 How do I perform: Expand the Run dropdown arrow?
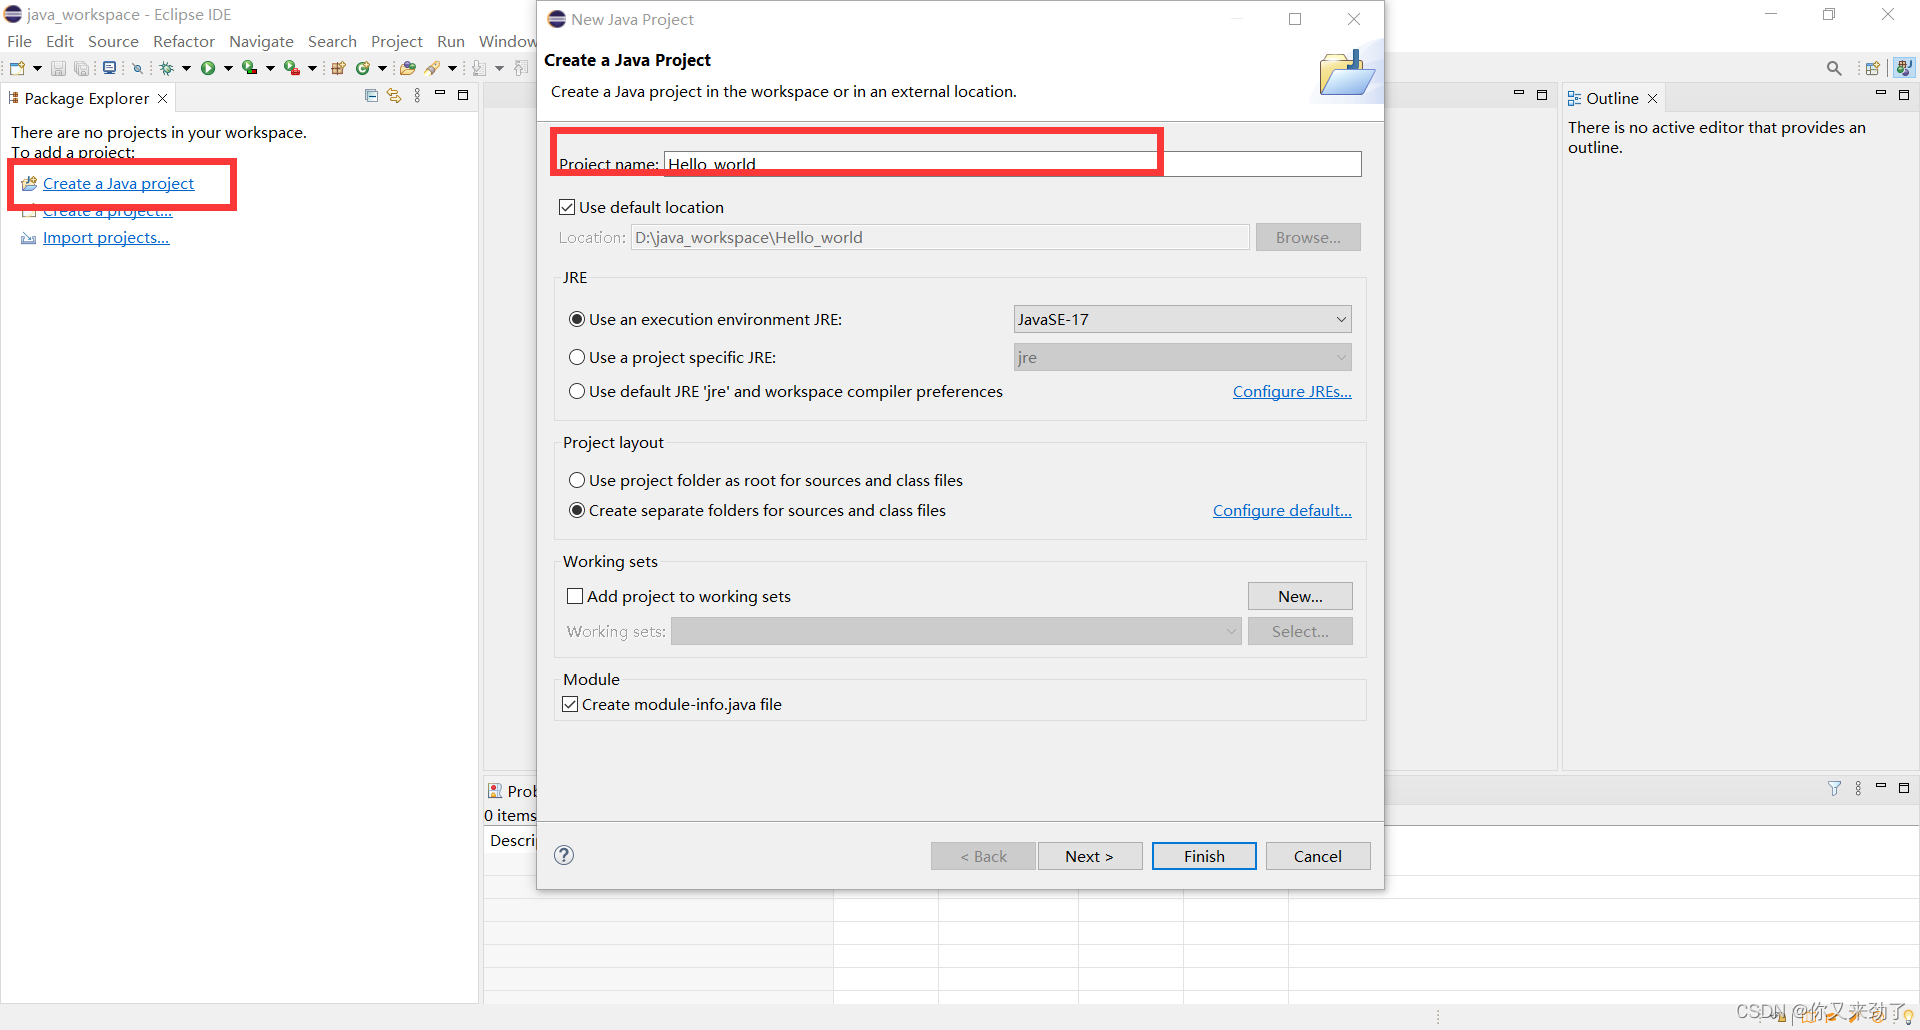tap(228, 68)
